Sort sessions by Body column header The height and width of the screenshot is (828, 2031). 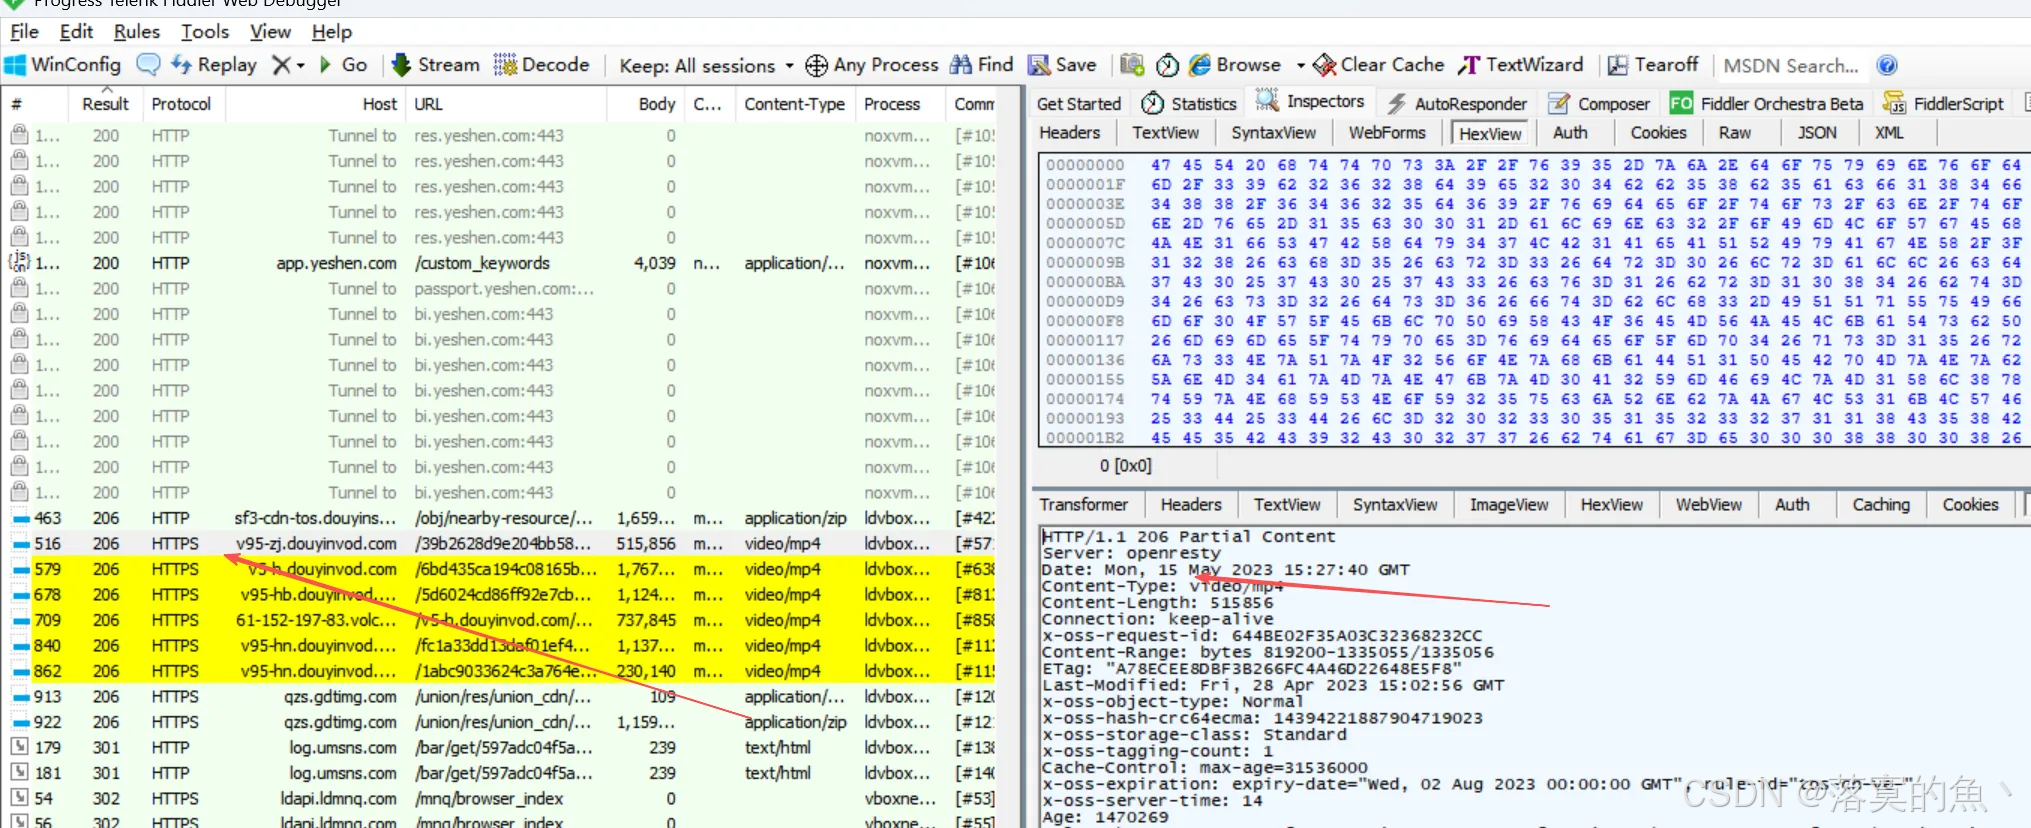pos(643,104)
